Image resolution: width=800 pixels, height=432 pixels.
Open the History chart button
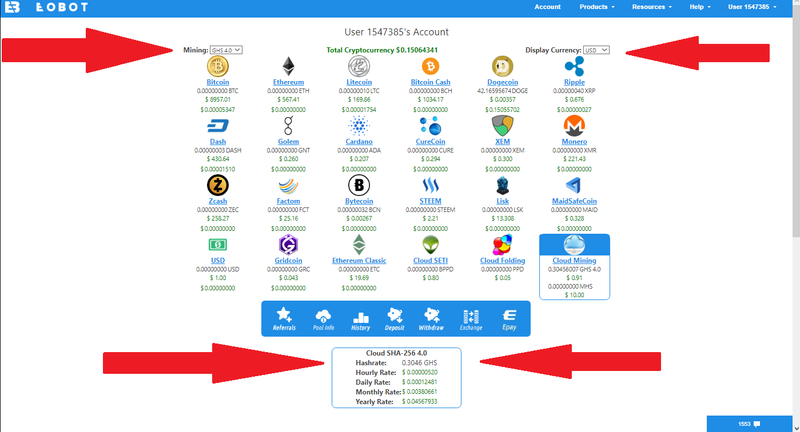click(360, 319)
